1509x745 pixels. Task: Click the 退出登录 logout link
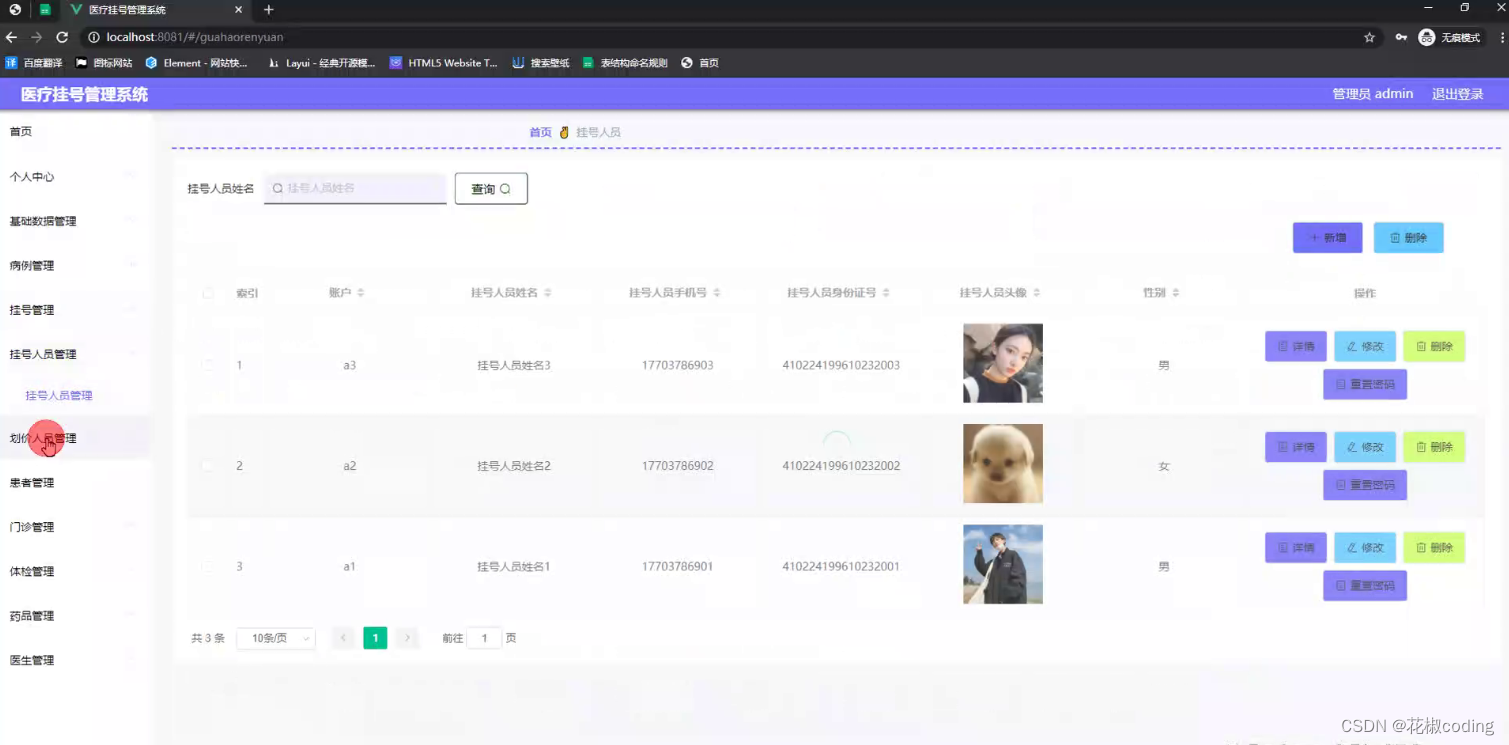click(x=1457, y=94)
